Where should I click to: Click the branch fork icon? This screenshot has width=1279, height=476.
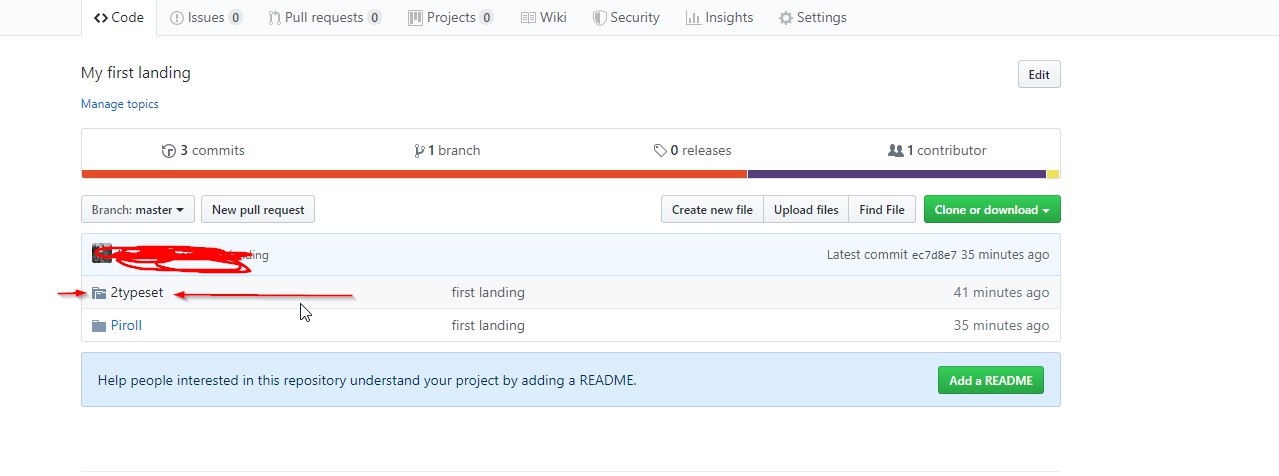tap(419, 151)
